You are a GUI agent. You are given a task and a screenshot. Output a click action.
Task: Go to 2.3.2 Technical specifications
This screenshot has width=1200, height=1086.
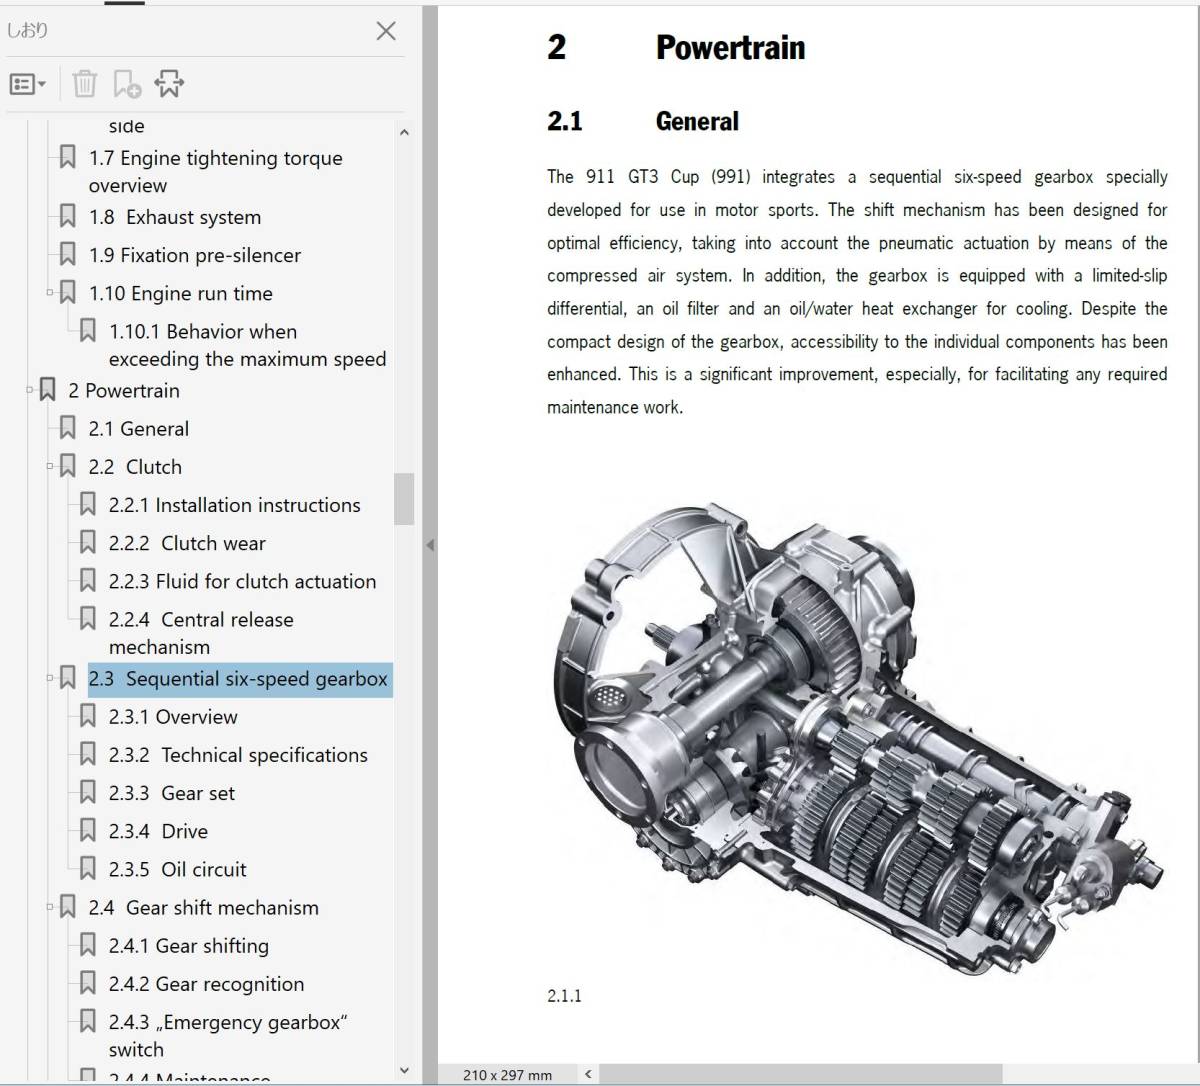click(238, 755)
